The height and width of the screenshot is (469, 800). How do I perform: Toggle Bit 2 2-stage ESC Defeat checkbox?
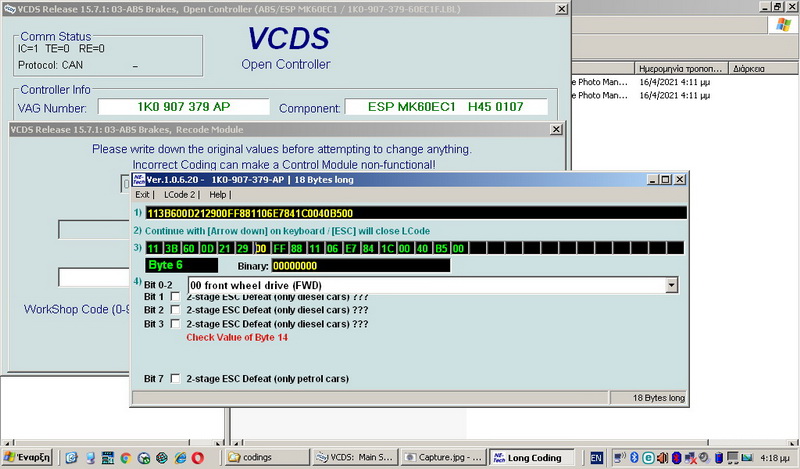click(x=175, y=310)
